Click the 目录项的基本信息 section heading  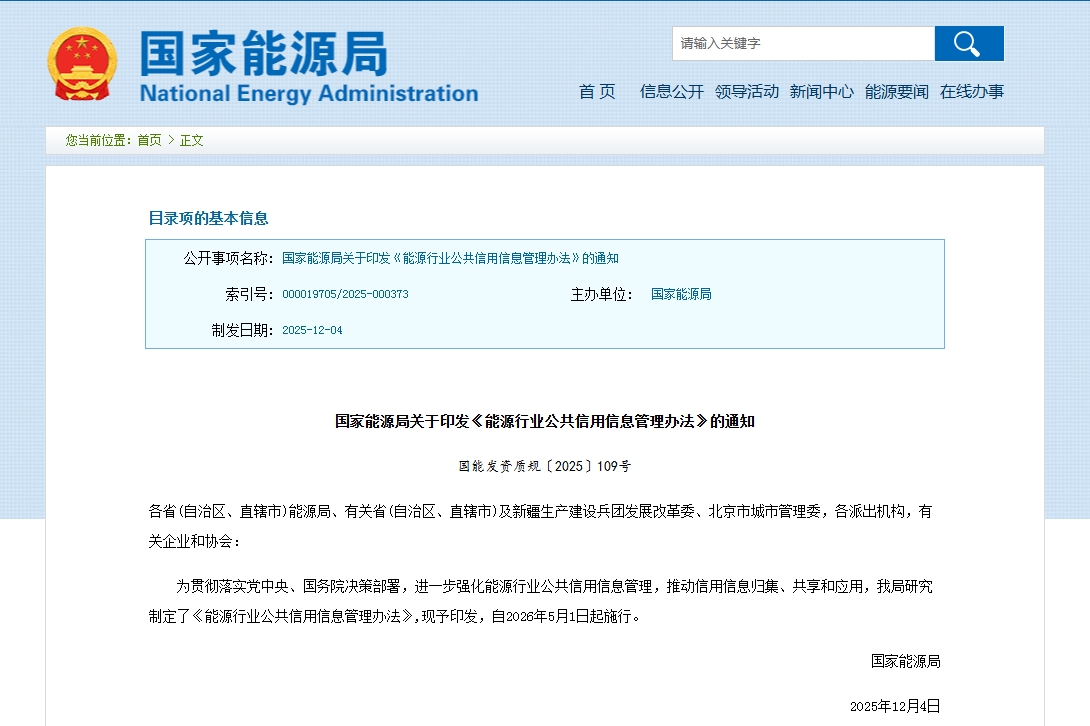click(208, 218)
